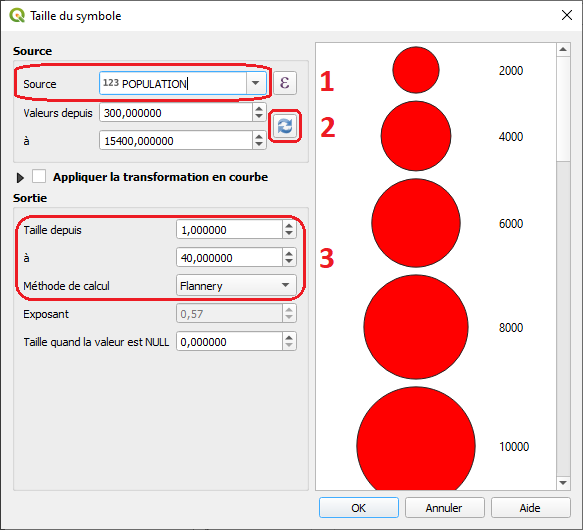Image resolution: width=583 pixels, height=530 pixels.
Task: Click the Annuler button
Action: [445, 508]
